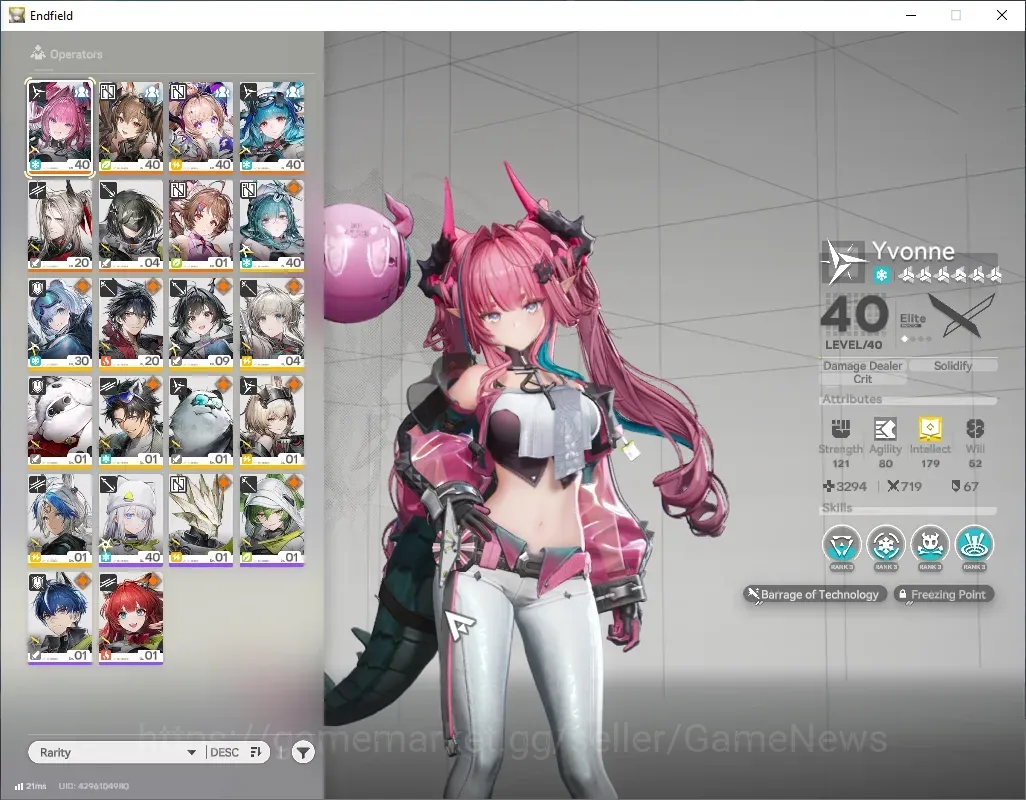Open the third skull-like skill icon
This screenshot has width=1026, height=800.
930,547
